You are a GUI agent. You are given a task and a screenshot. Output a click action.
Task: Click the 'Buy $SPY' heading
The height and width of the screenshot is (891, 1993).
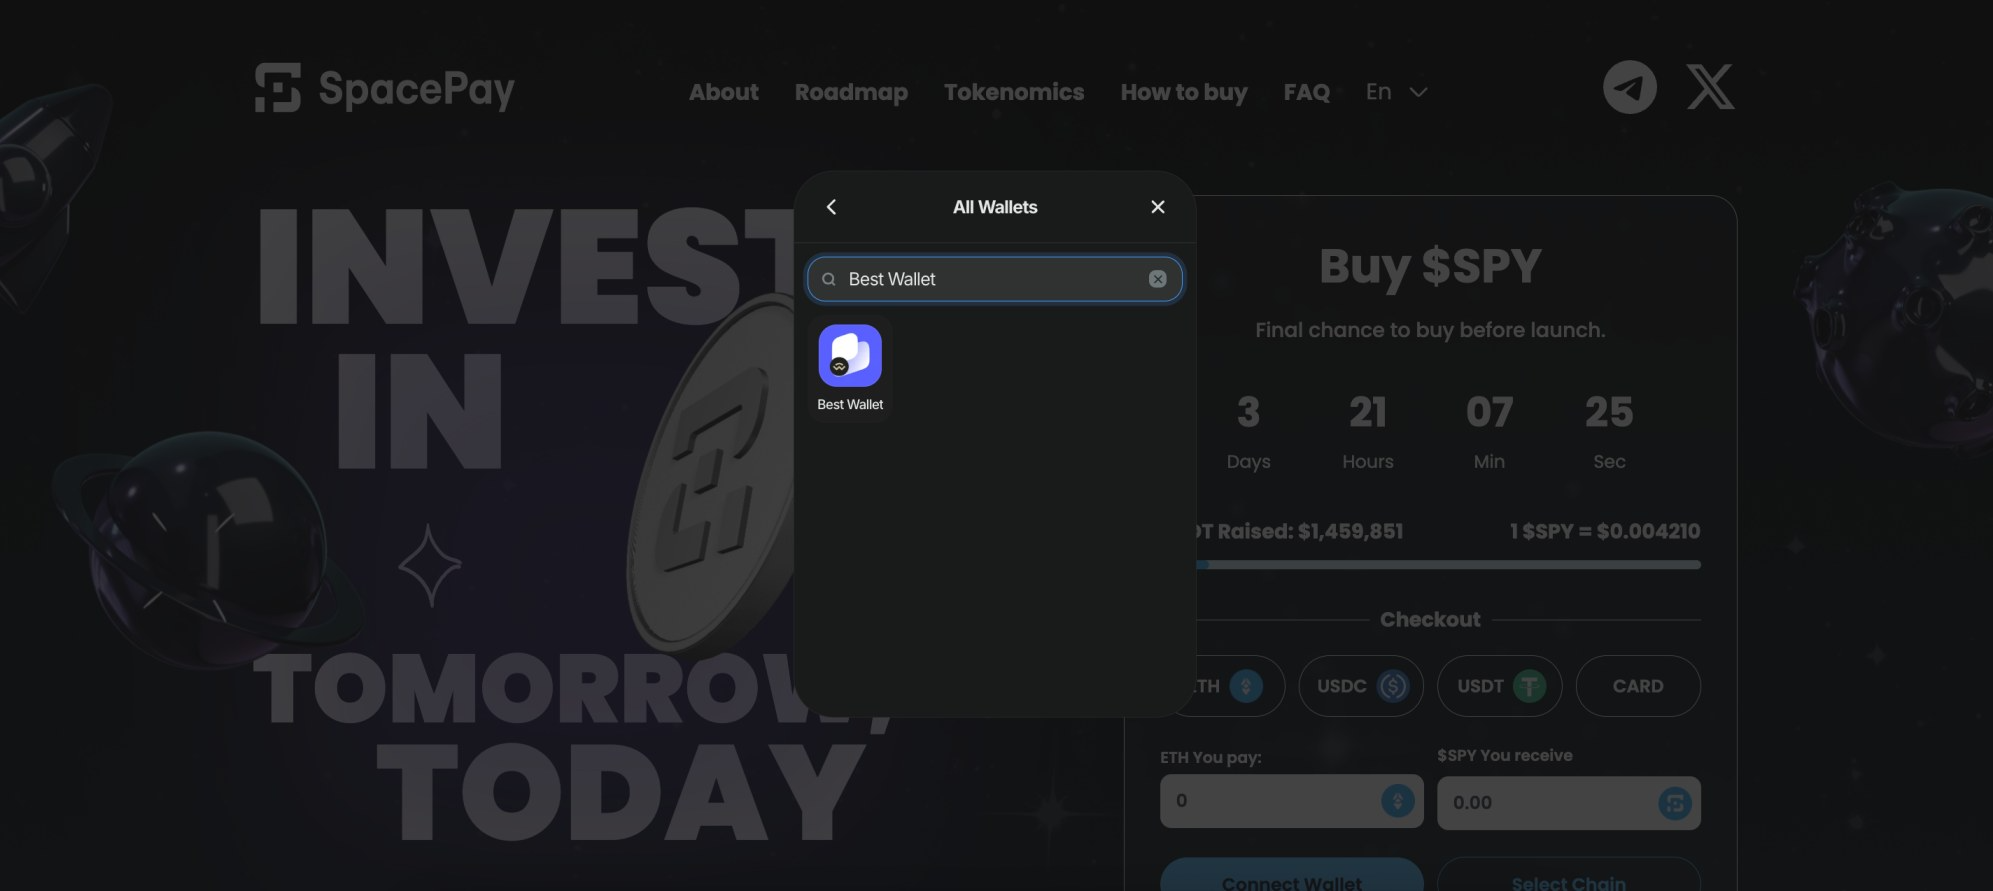[1430, 266]
